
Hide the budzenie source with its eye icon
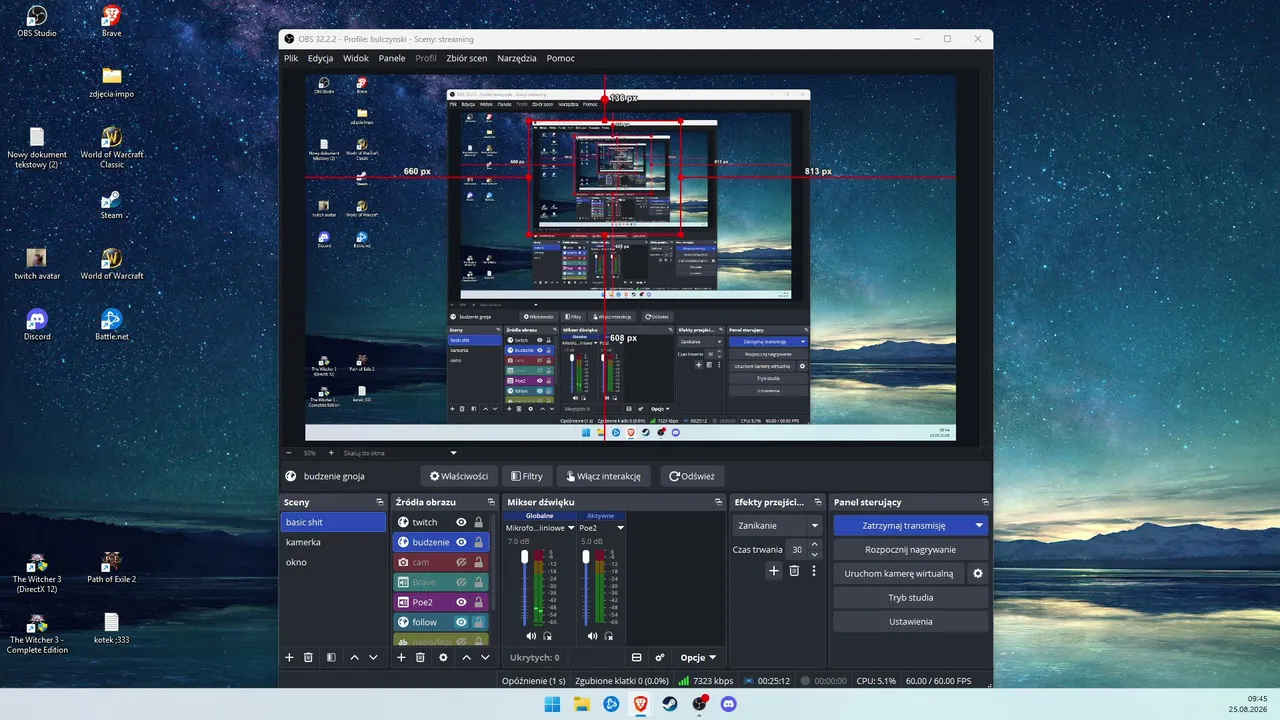point(461,542)
